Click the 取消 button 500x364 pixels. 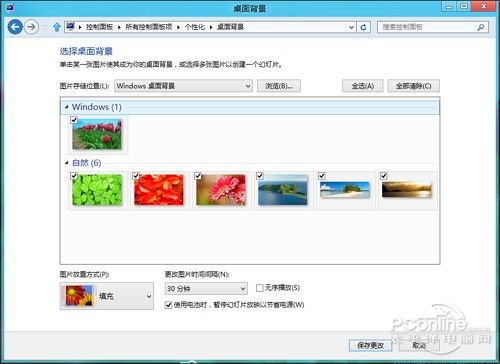(419, 345)
